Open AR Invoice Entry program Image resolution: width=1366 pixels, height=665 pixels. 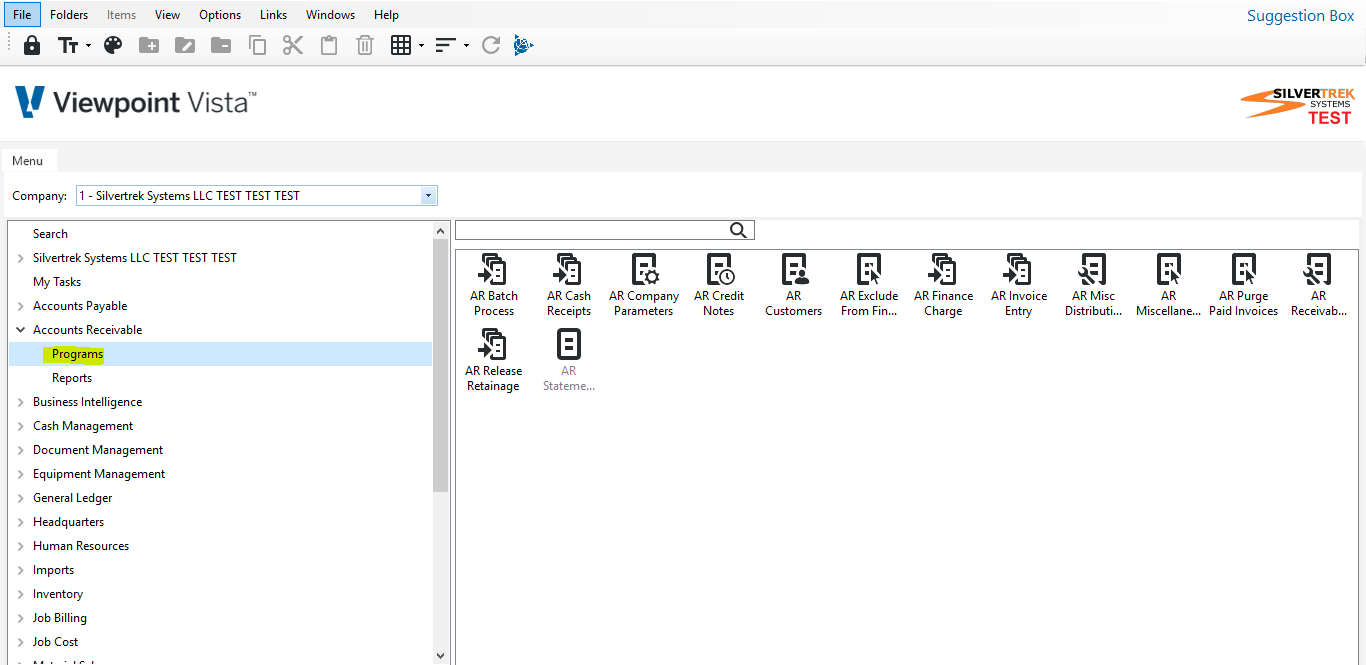click(1019, 286)
